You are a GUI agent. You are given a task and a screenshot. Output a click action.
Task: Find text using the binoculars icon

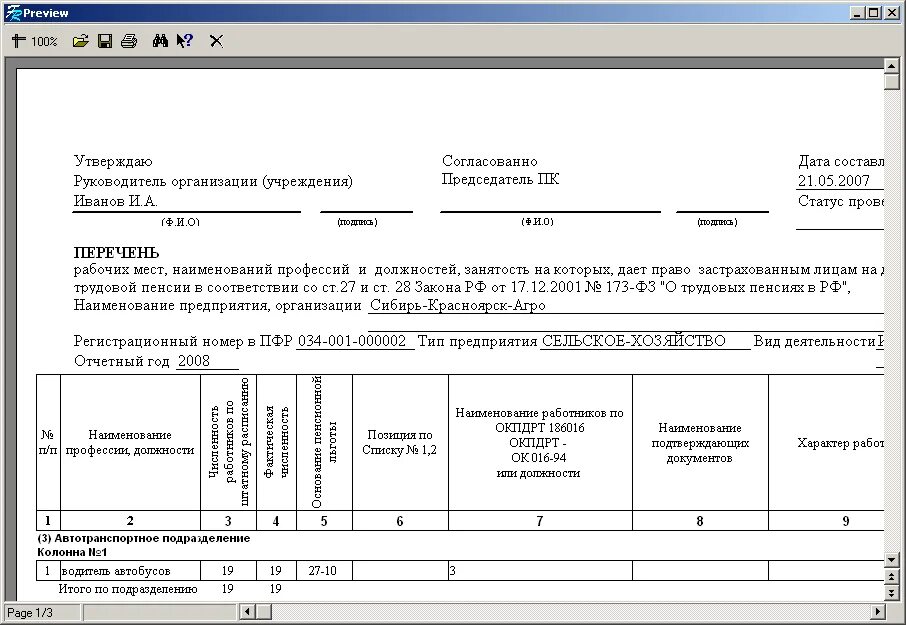(x=160, y=41)
